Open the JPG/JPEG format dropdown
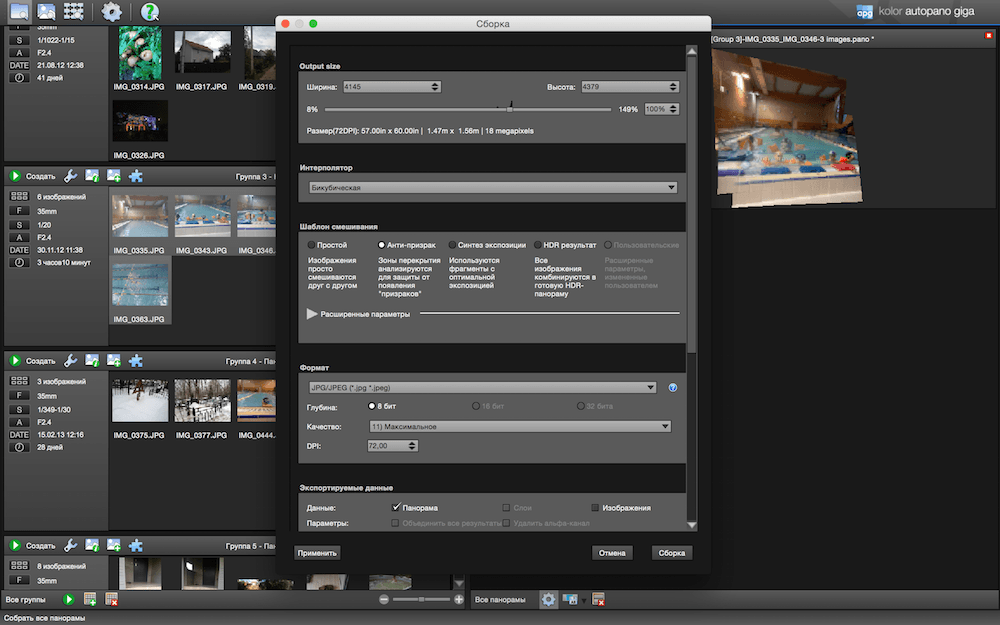This screenshot has height=625, width=1000. point(482,388)
